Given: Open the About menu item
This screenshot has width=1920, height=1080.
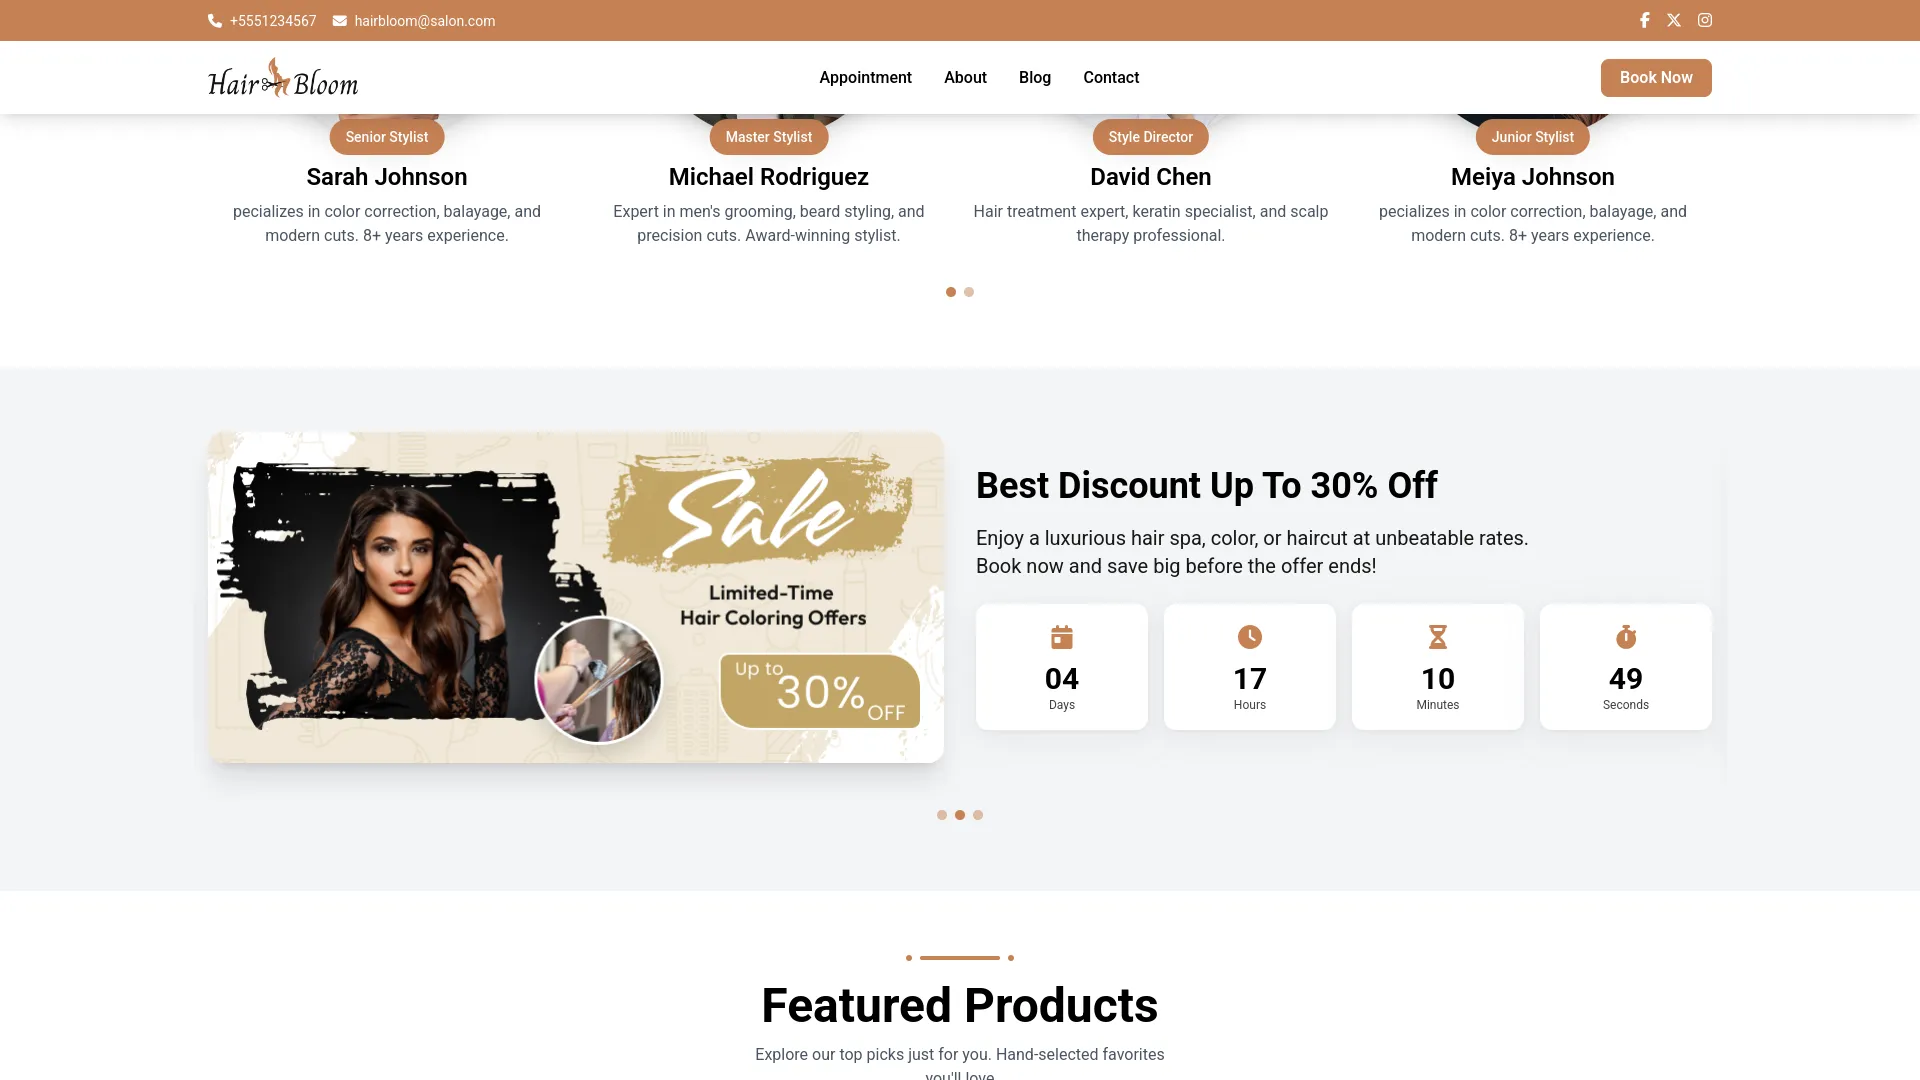Looking at the screenshot, I should coord(965,78).
